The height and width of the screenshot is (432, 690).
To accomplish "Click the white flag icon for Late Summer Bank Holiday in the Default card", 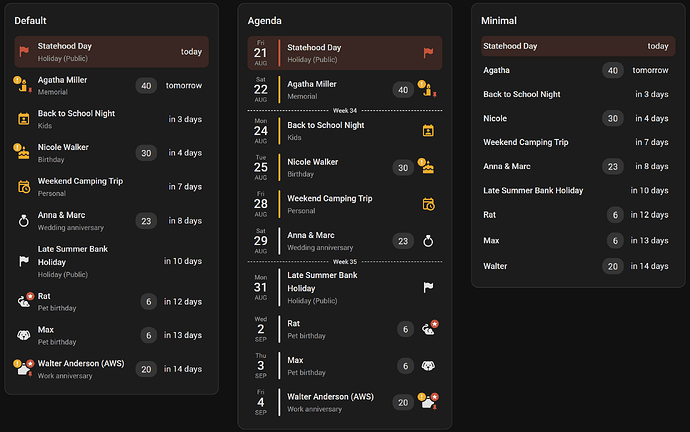I will 24,261.
